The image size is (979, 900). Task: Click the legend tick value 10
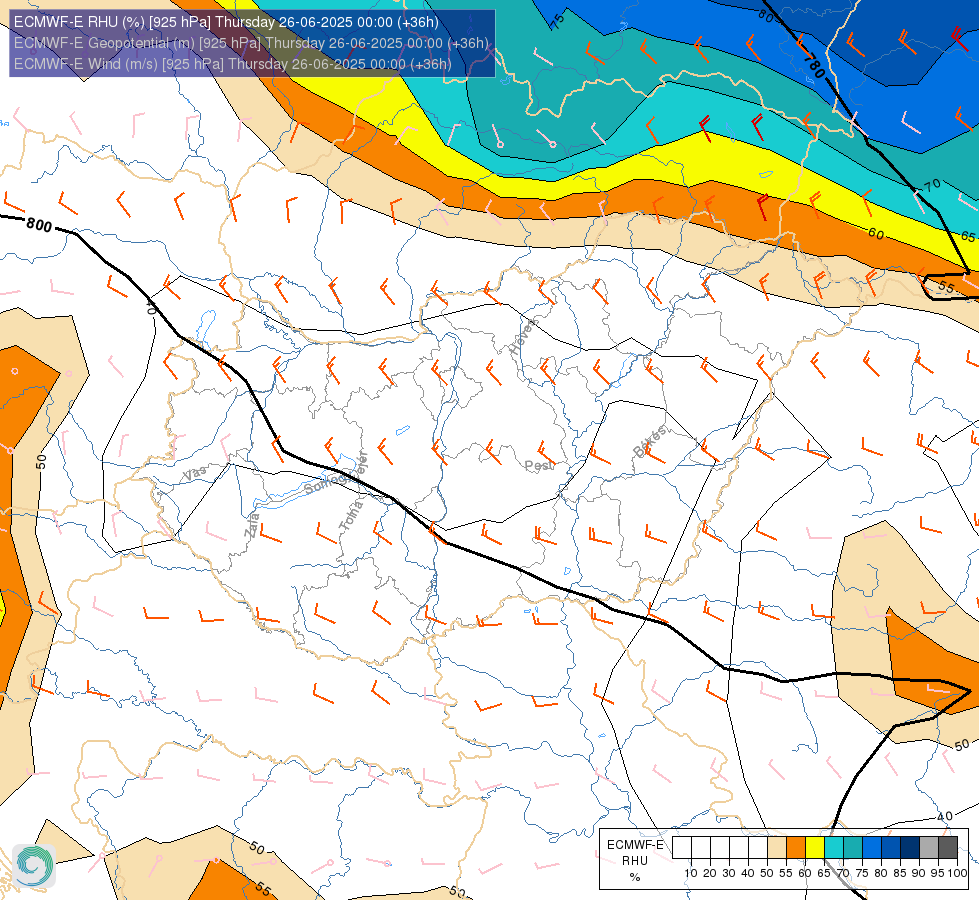point(691,873)
